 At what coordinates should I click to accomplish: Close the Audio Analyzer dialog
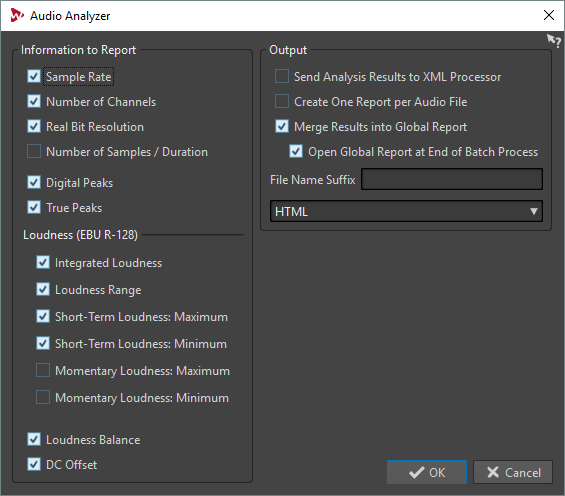tap(549, 15)
